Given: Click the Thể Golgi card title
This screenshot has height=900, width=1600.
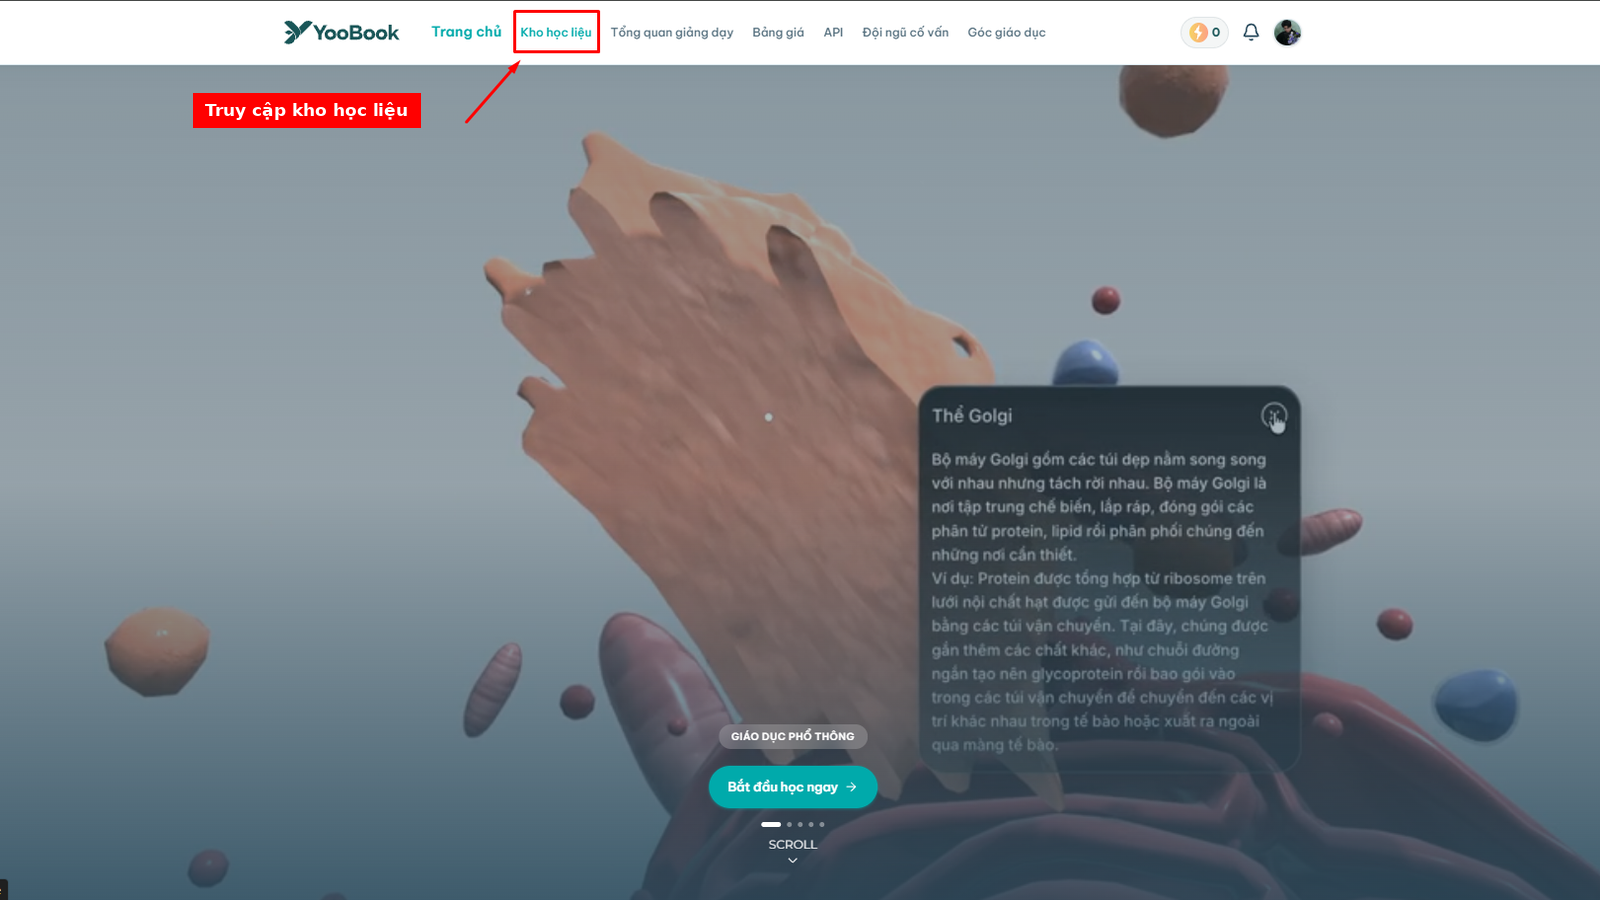Looking at the screenshot, I should [x=972, y=416].
